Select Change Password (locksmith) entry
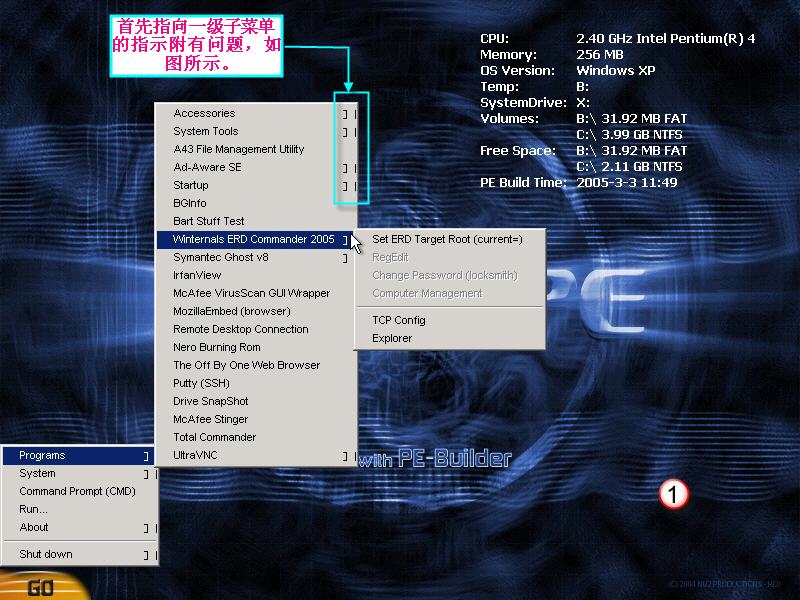The height and width of the screenshot is (600, 800). tap(449, 276)
